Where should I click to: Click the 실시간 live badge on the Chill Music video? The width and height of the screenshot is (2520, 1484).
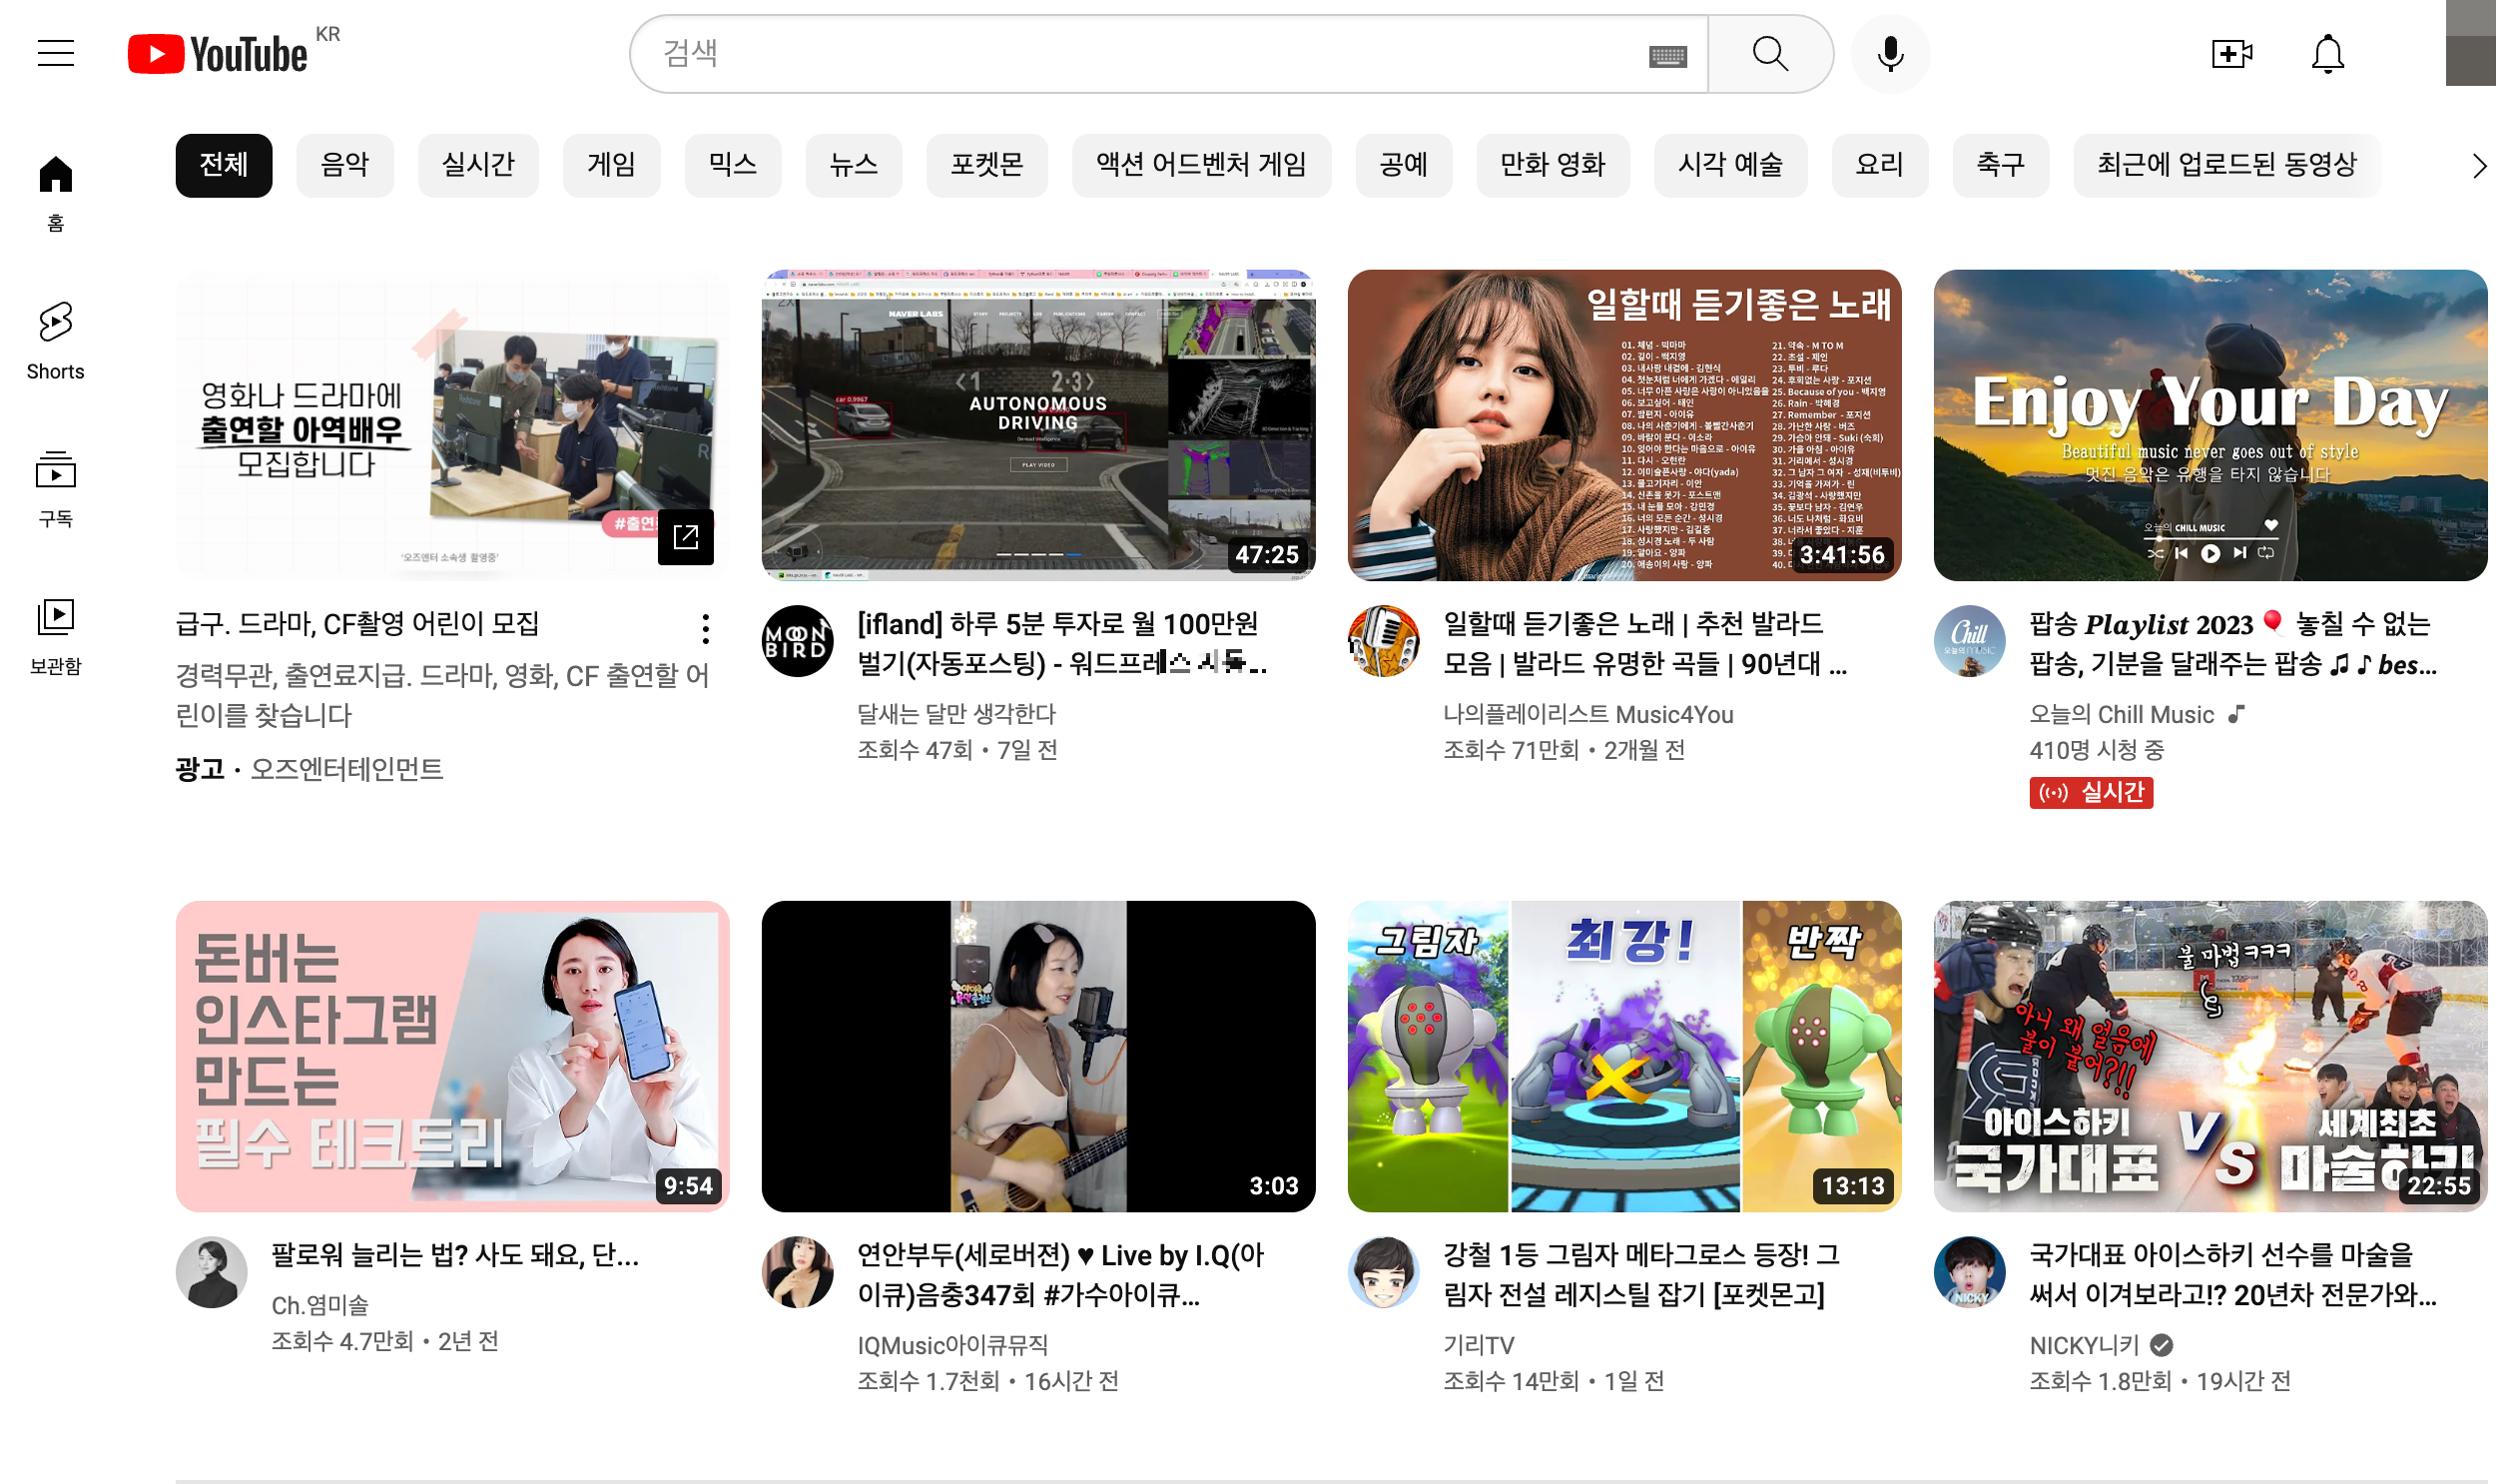(2090, 792)
